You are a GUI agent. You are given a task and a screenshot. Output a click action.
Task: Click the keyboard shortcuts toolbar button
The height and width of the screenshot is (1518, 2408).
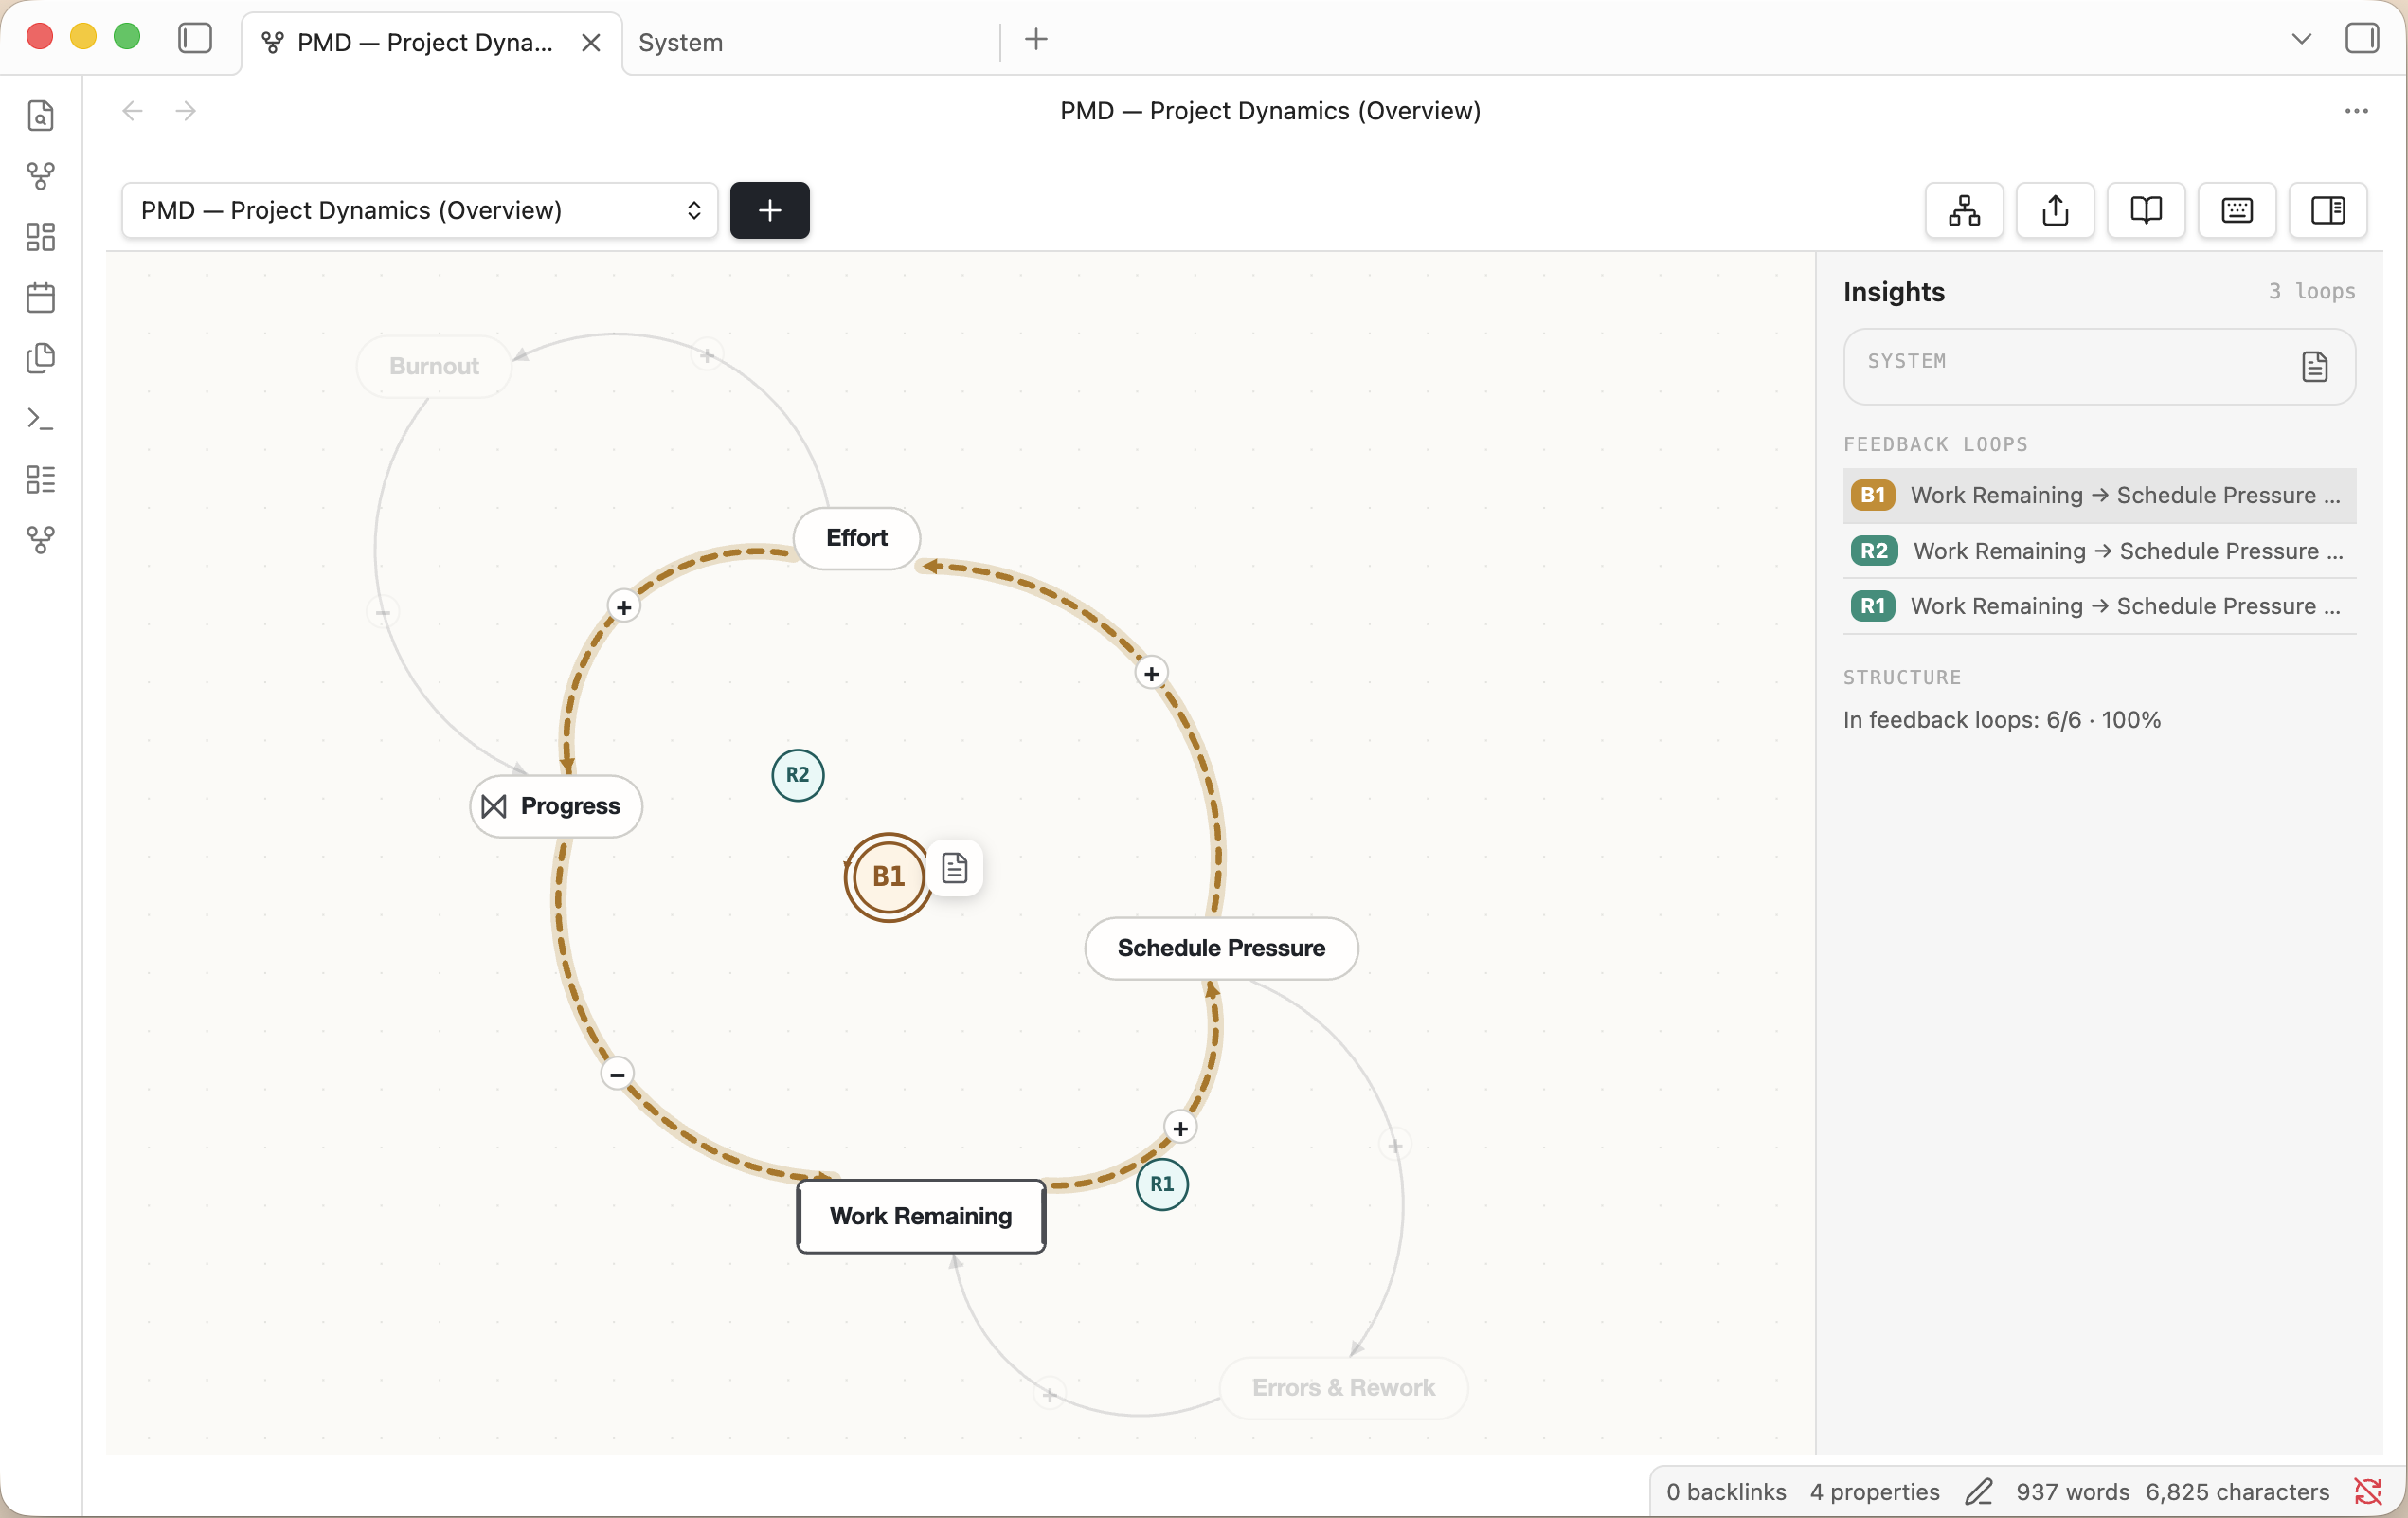[2237, 210]
